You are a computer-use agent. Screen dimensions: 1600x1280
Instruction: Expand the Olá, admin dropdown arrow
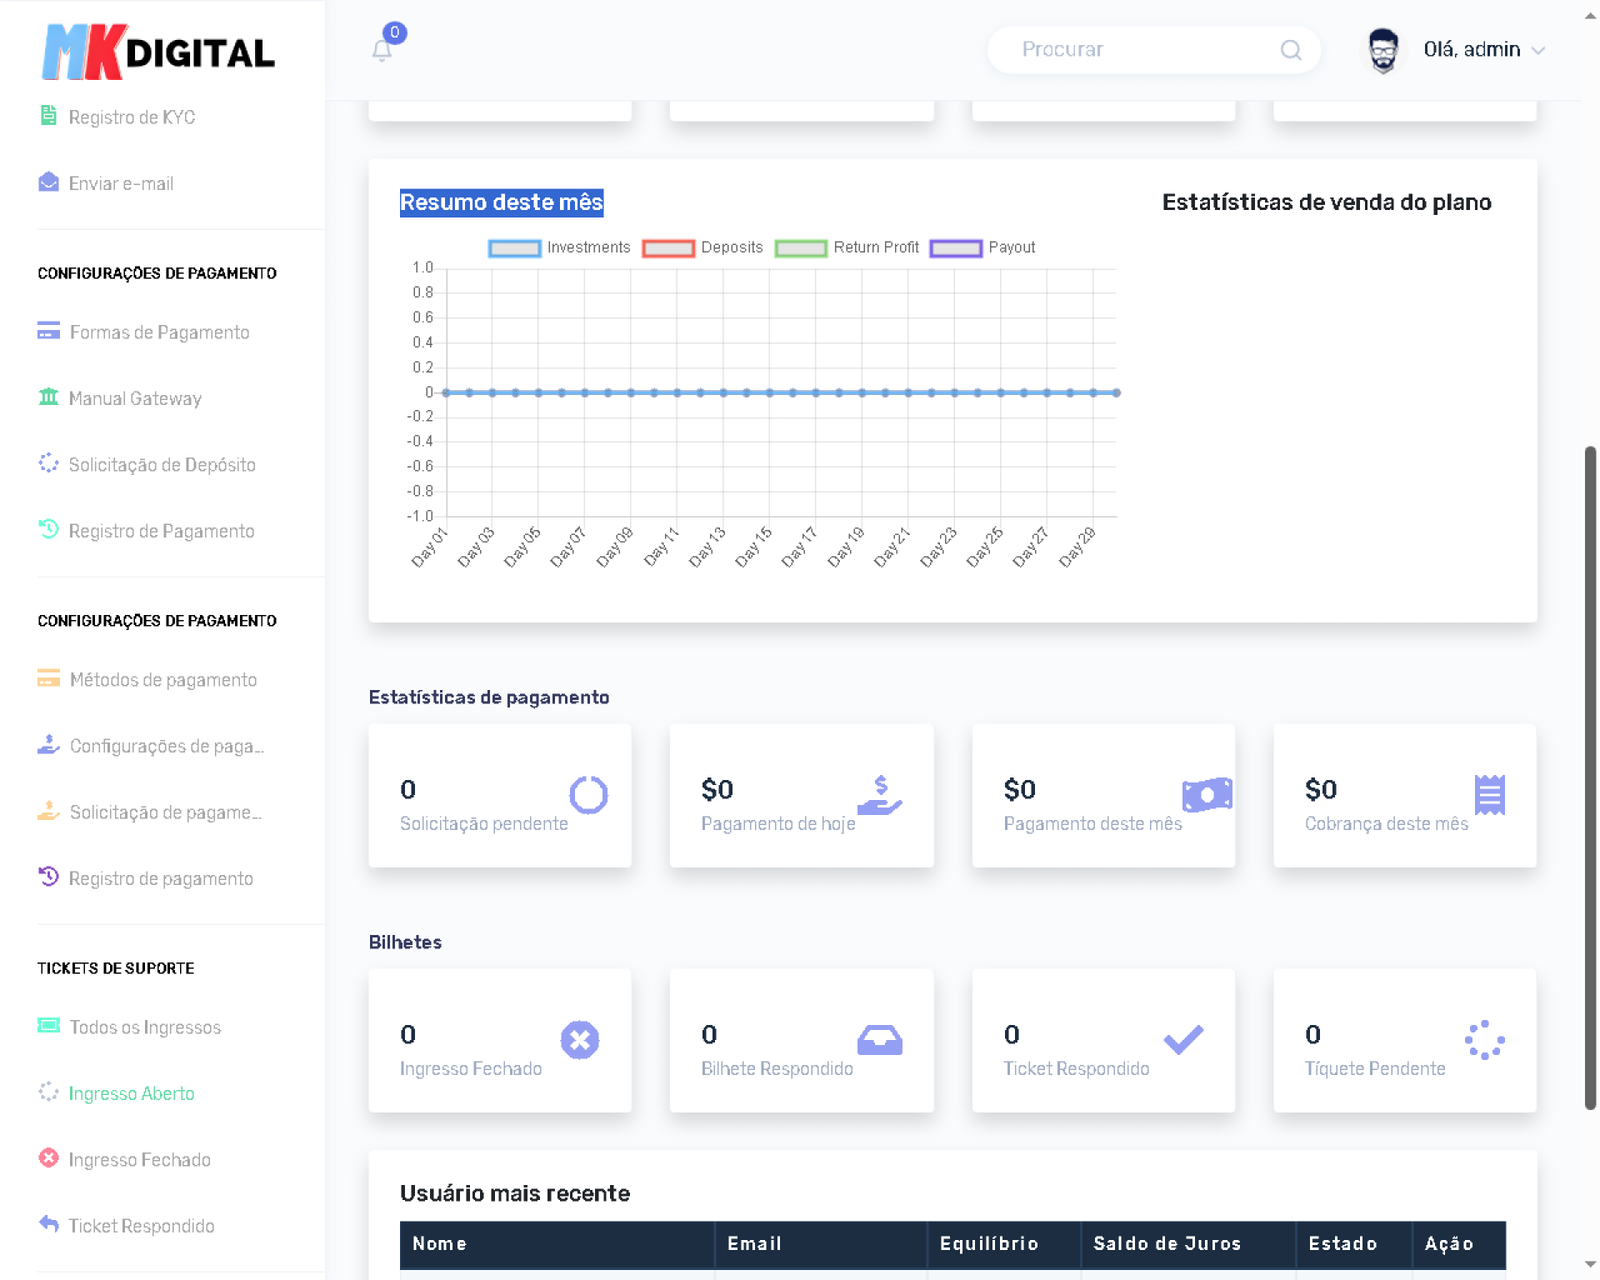1539,51
